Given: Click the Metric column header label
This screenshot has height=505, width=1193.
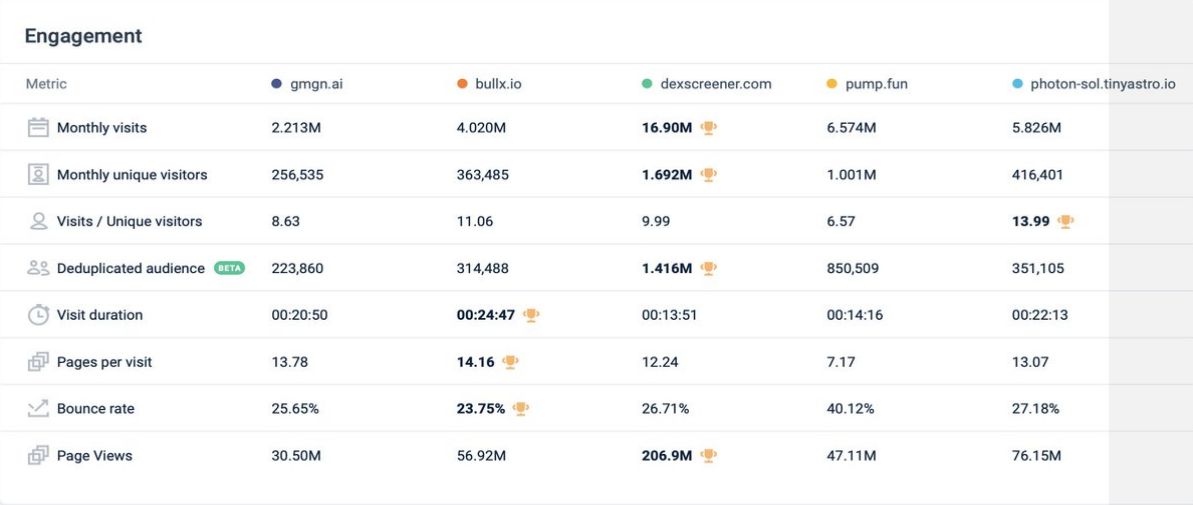Looking at the screenshot, I should pos(46,84).
